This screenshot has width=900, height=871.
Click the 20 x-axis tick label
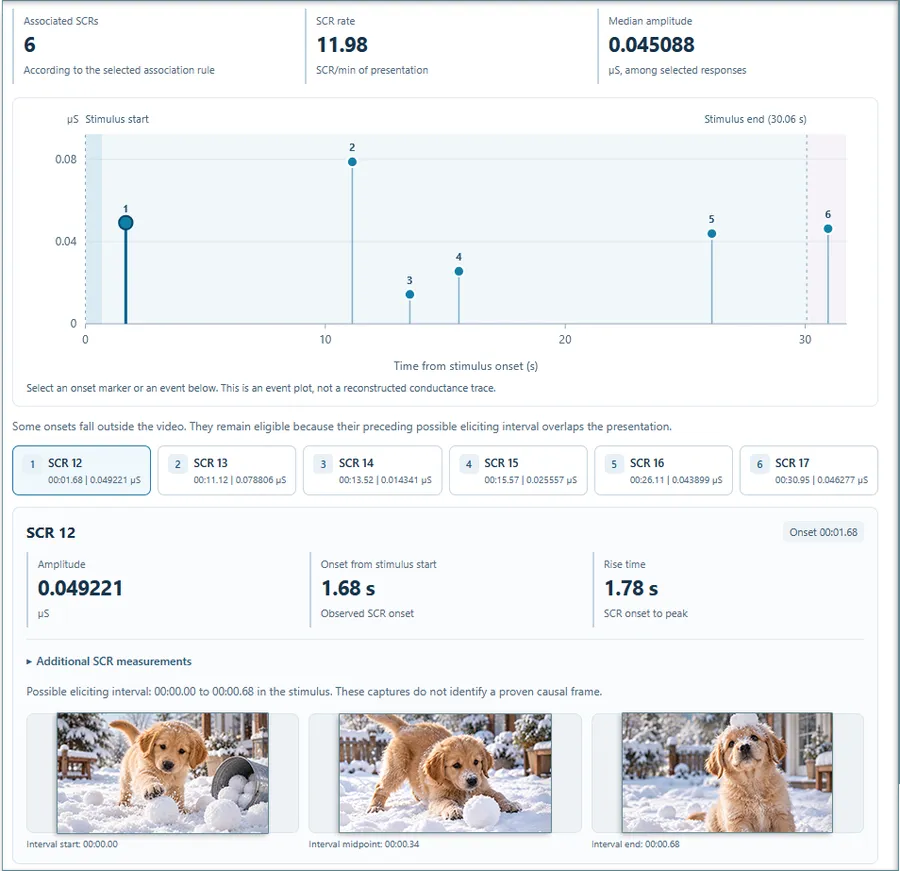(565, 339)
